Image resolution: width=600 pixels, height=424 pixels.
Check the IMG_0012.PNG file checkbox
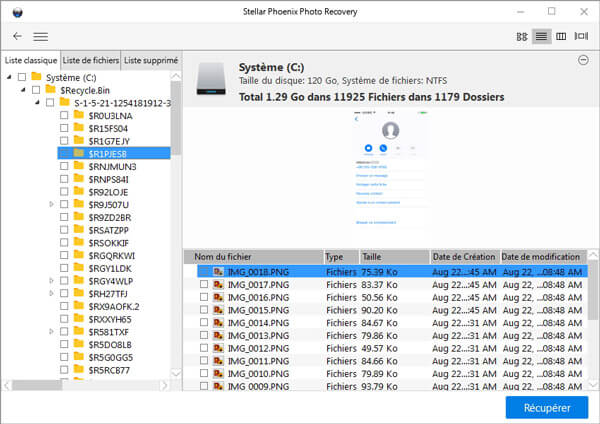click(204, 348)
